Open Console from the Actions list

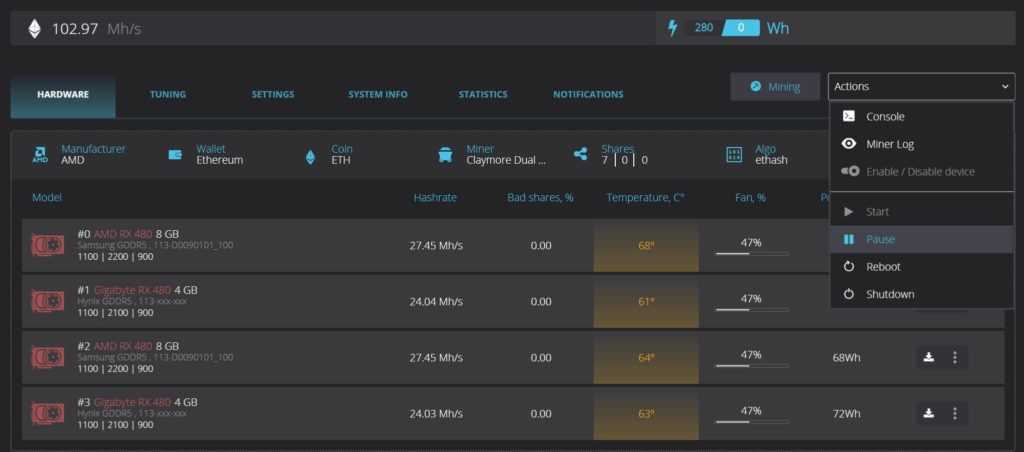885,117
